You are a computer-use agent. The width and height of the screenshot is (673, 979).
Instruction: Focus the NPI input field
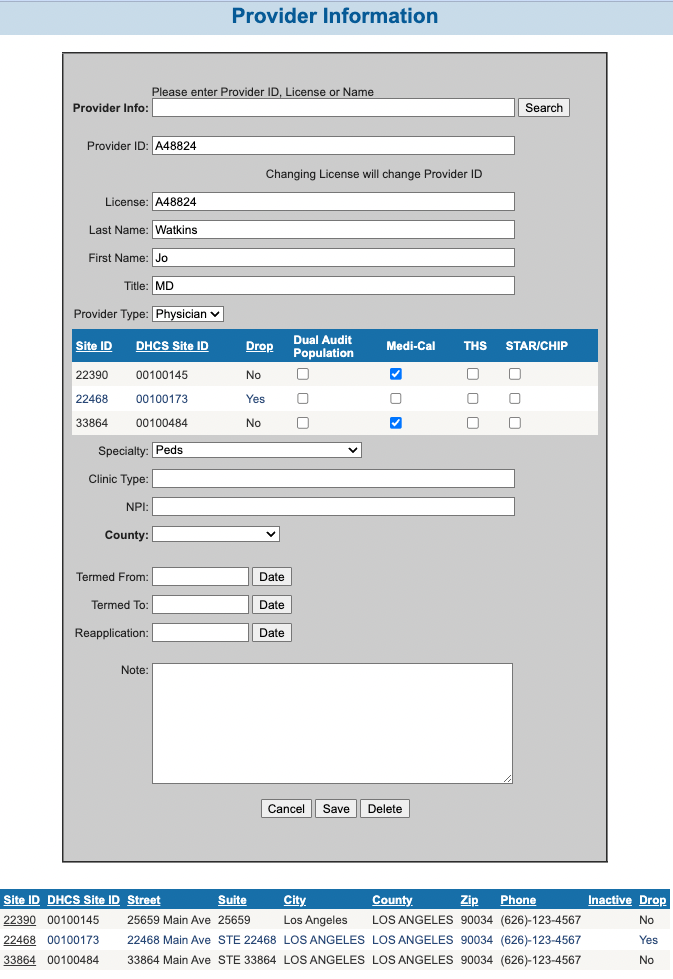[x=333, y=507]
